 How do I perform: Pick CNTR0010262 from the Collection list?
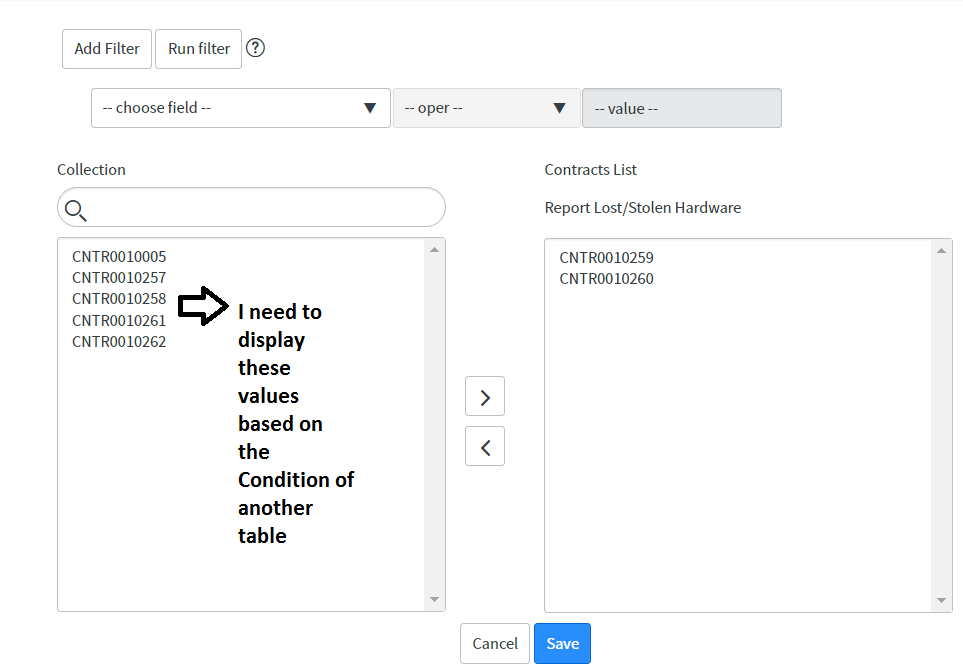(119, 341)
